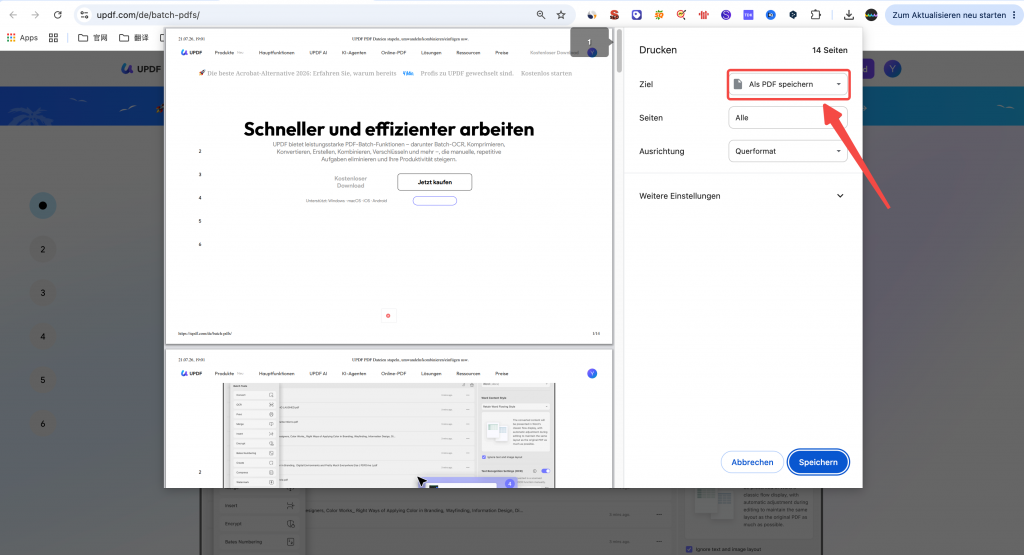Open the red audio bars extension
This screenshot has height=555, width=1024.
point(703,14)
